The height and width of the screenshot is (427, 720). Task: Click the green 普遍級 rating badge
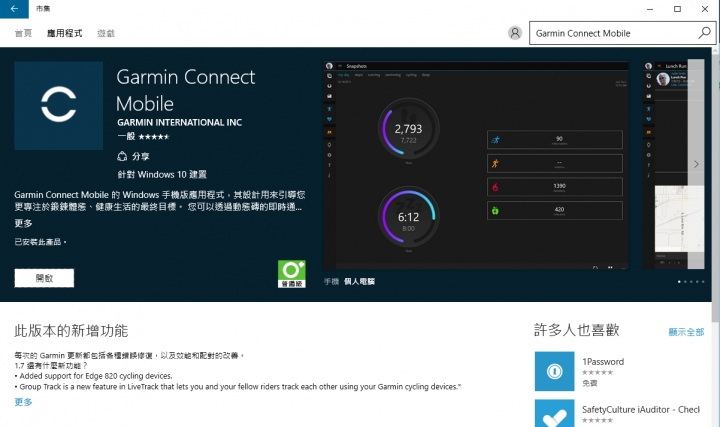coord(292,274)
